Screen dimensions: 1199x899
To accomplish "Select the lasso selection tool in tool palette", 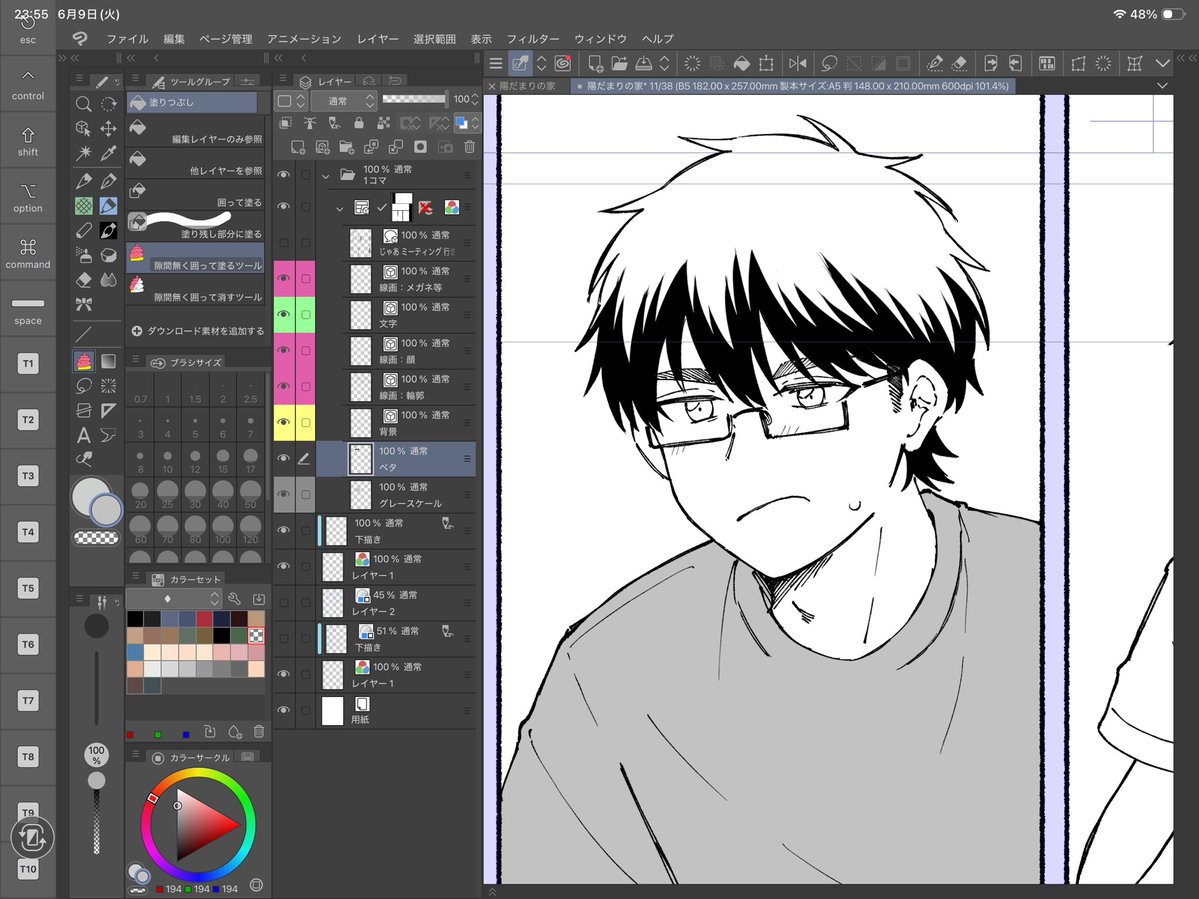I will point(83,385).
